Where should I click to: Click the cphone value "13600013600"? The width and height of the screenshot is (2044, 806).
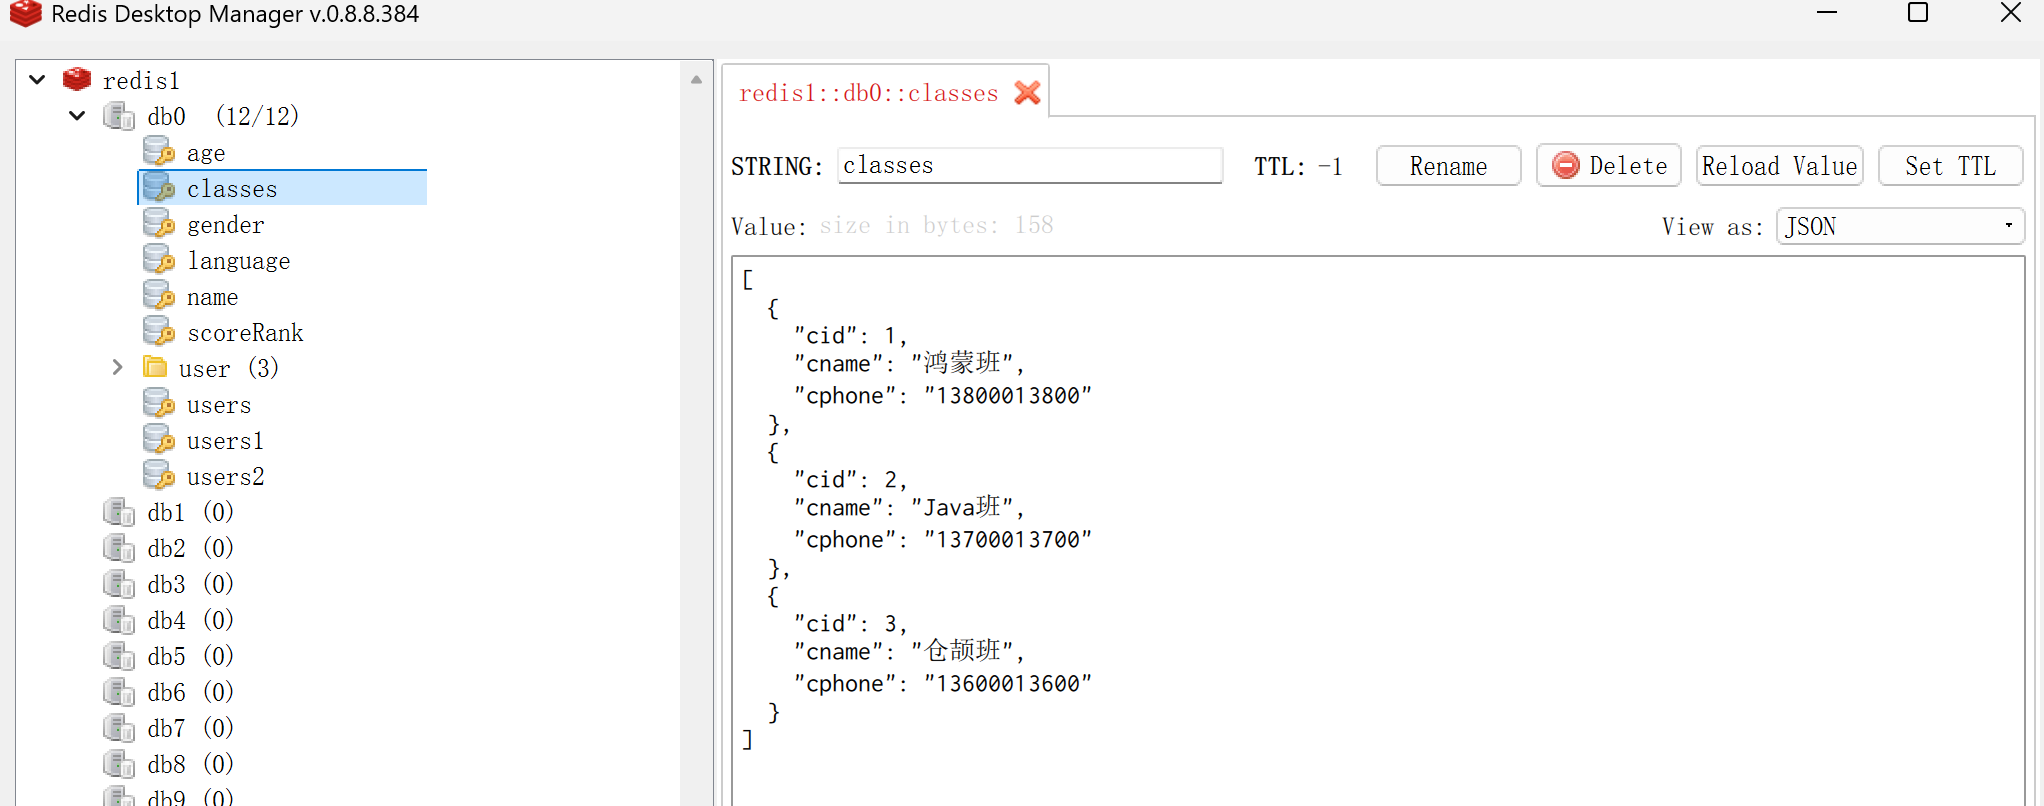click(1008, 684)
